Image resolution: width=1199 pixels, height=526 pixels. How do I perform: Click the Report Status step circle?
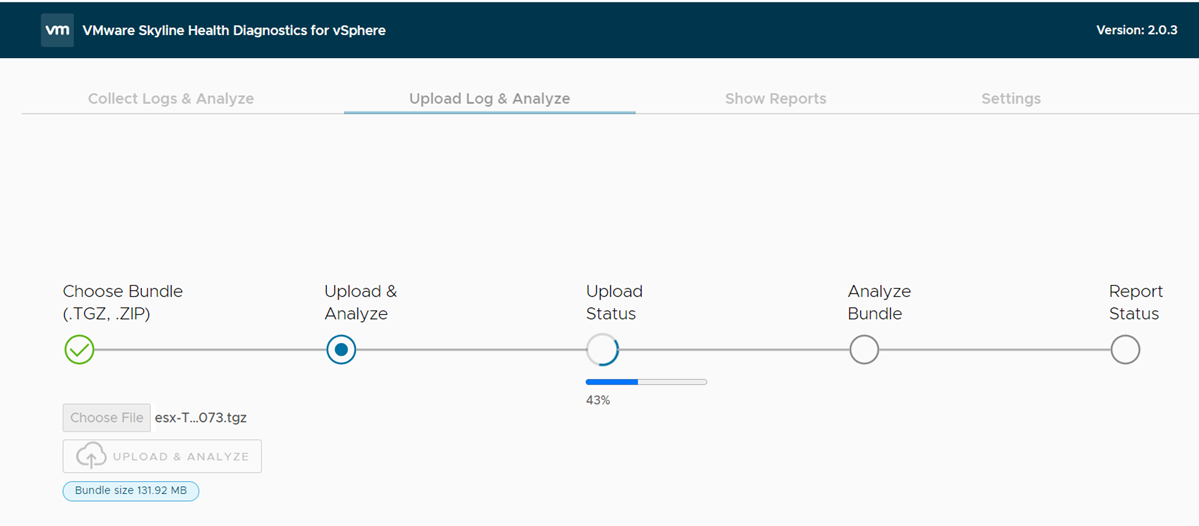[1125, 350]
